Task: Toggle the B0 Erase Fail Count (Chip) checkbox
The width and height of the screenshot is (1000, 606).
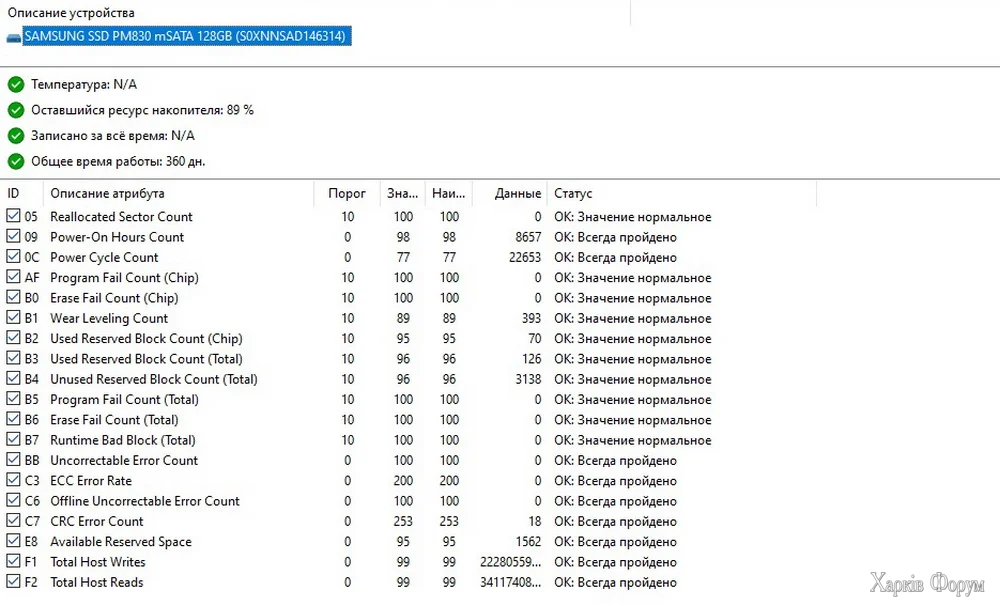Action: (x=13, y=297)
